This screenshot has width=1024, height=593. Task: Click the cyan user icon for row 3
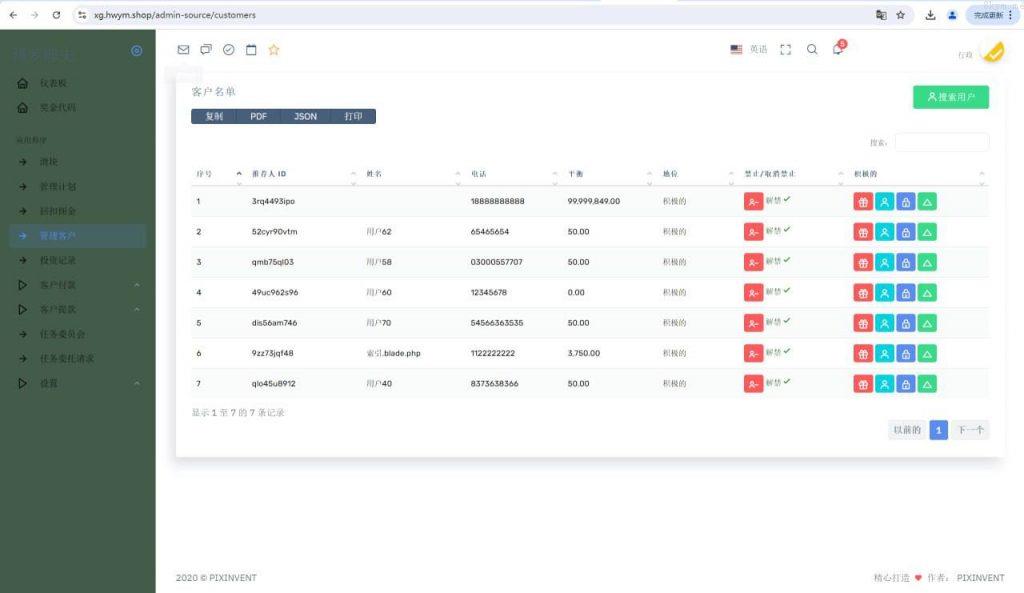click(x=885, y=262)
